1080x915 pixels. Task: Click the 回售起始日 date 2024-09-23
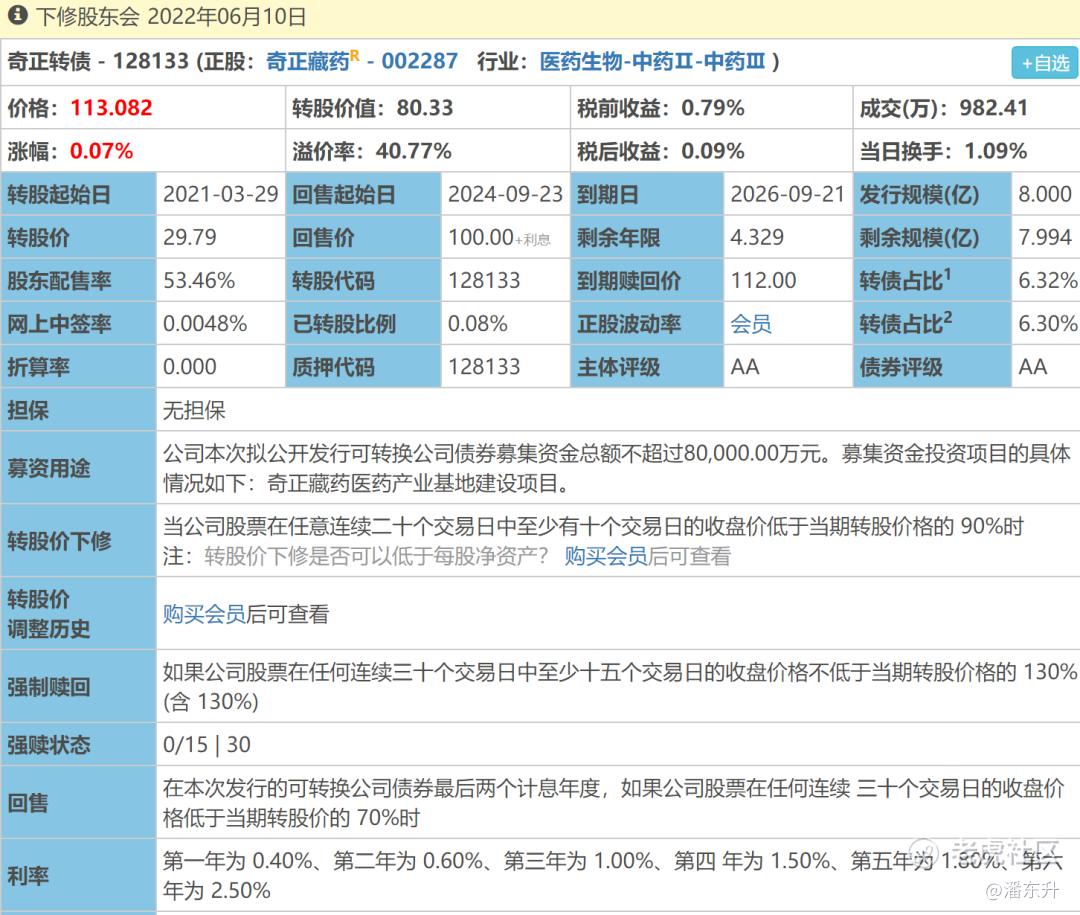coord(506,194)
